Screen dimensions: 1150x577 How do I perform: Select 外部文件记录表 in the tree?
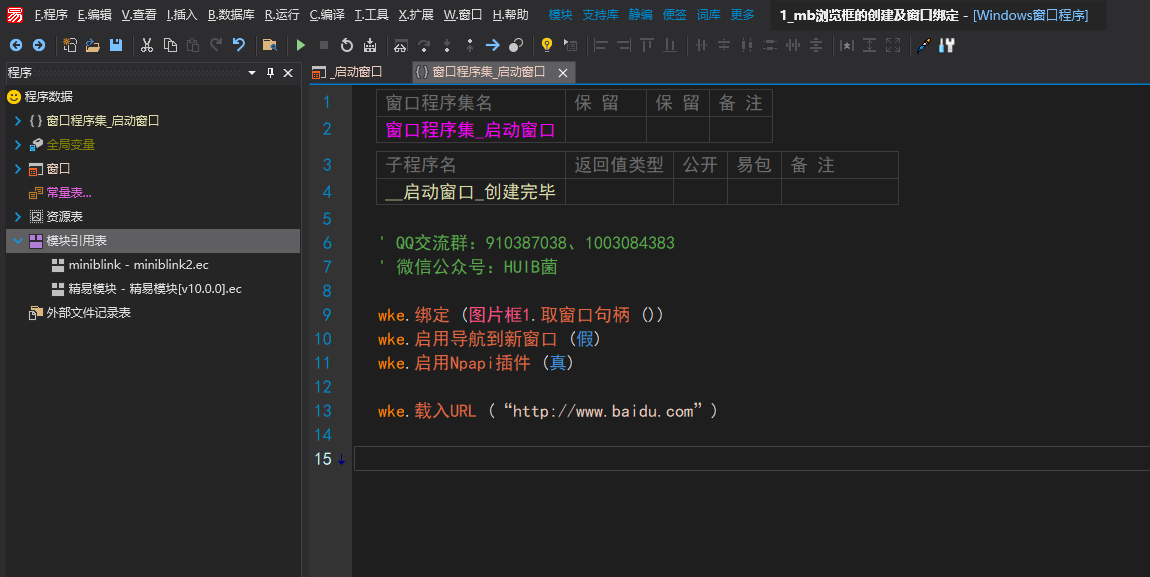pos(88,313)
